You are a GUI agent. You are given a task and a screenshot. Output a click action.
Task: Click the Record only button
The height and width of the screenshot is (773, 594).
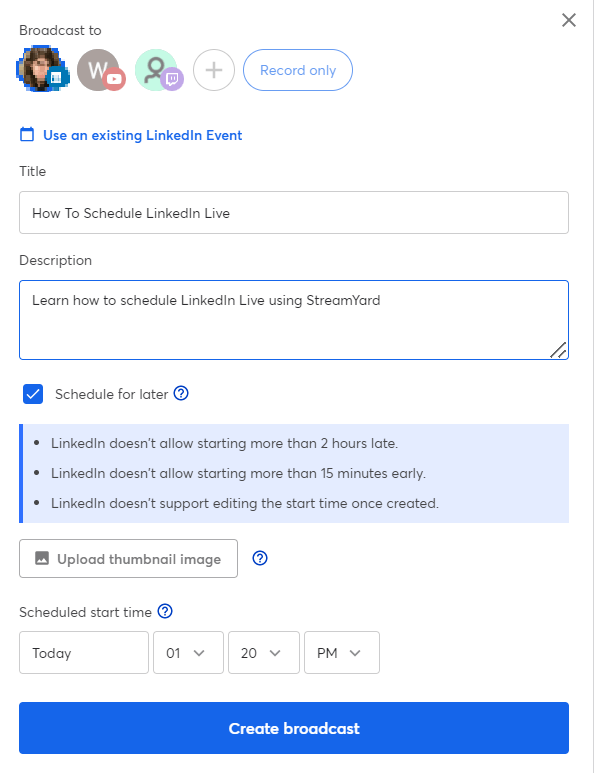pyautogui.click(x=298, y=70)
